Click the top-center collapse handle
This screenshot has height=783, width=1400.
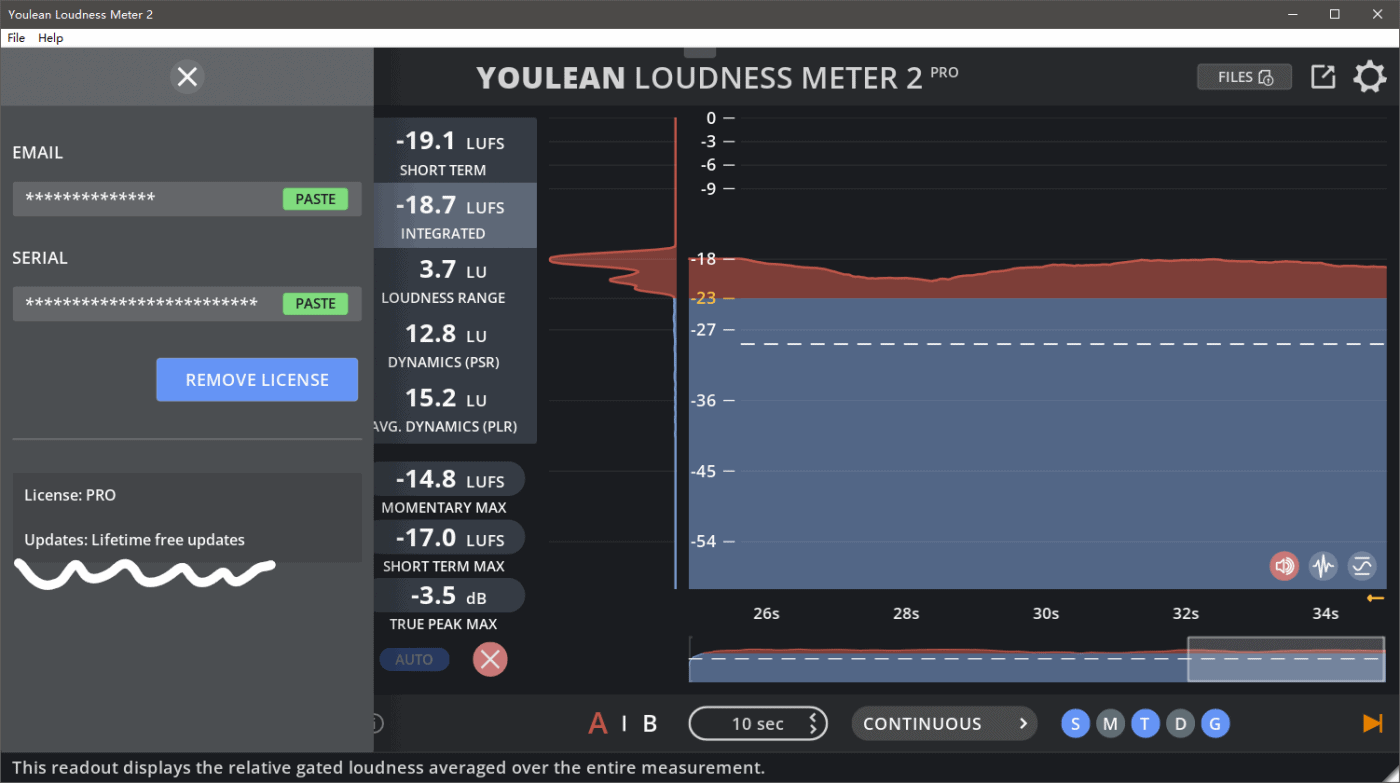700,52
